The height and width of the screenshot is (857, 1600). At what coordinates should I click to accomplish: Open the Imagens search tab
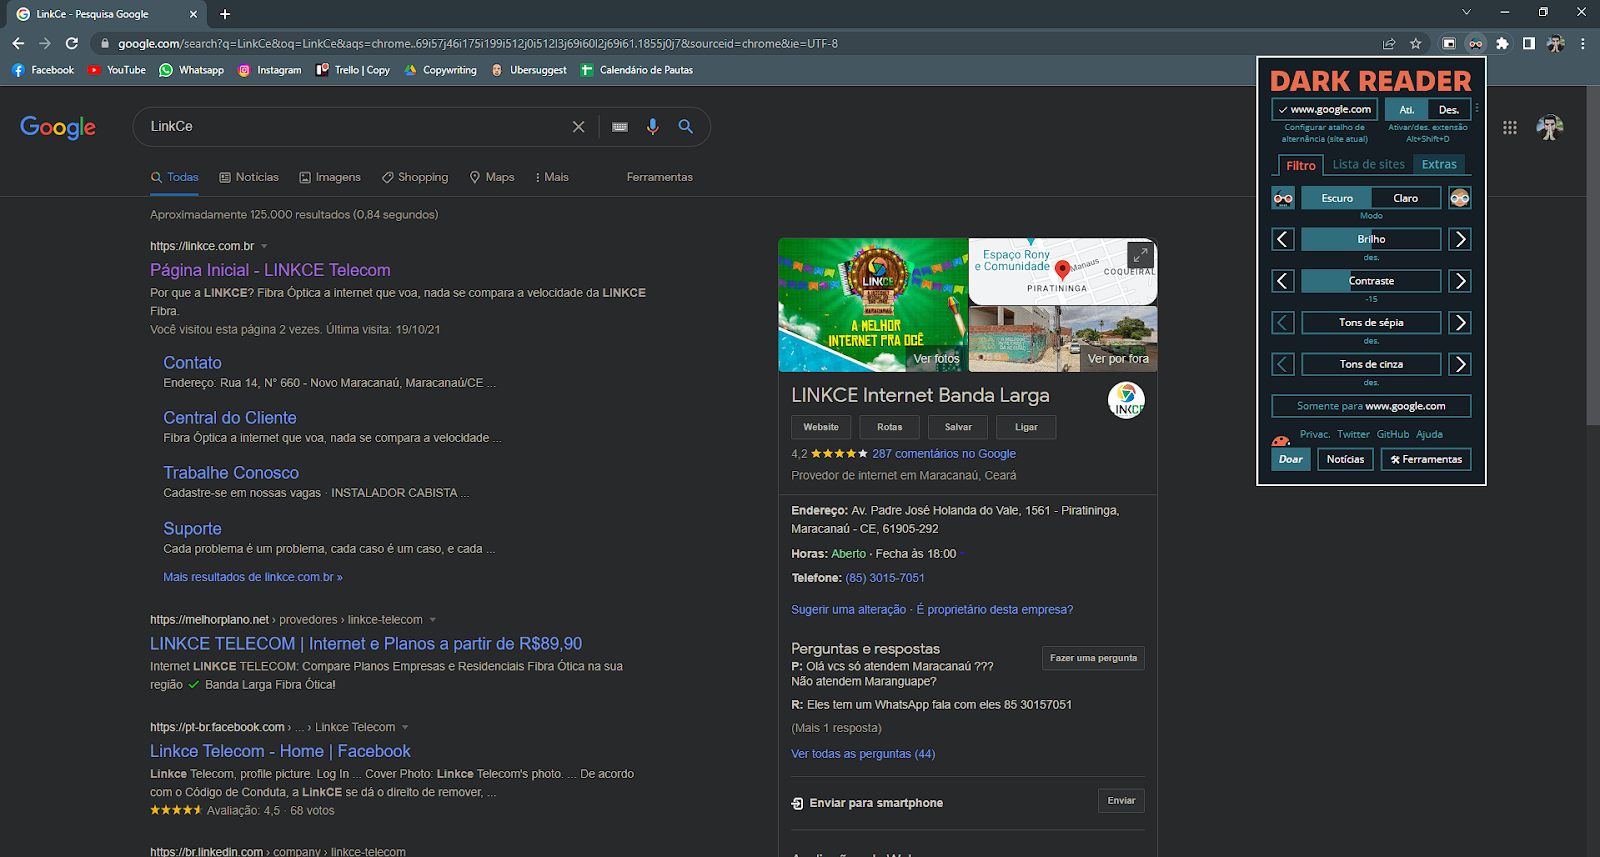[330, 177]
